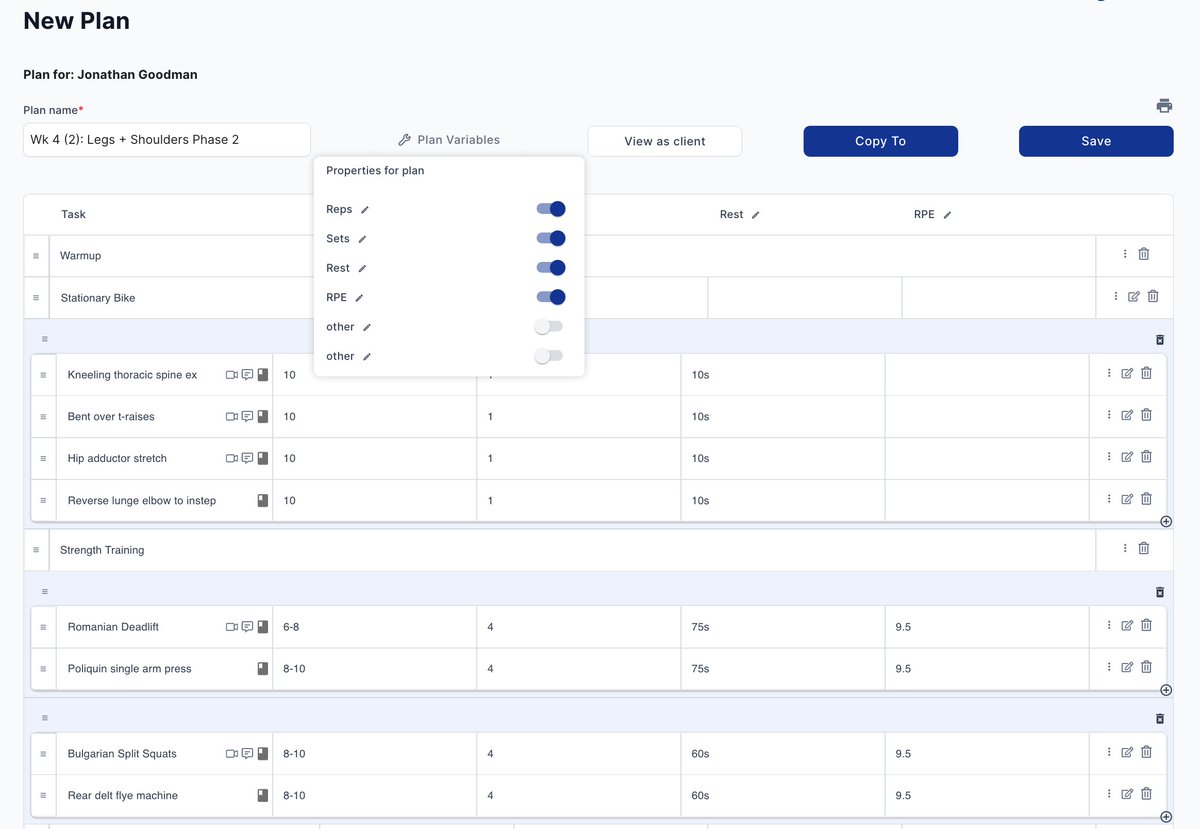Click the Rear delt flye machine task name
This screenshot has width=1200, height=829.
tap(123, 796)
